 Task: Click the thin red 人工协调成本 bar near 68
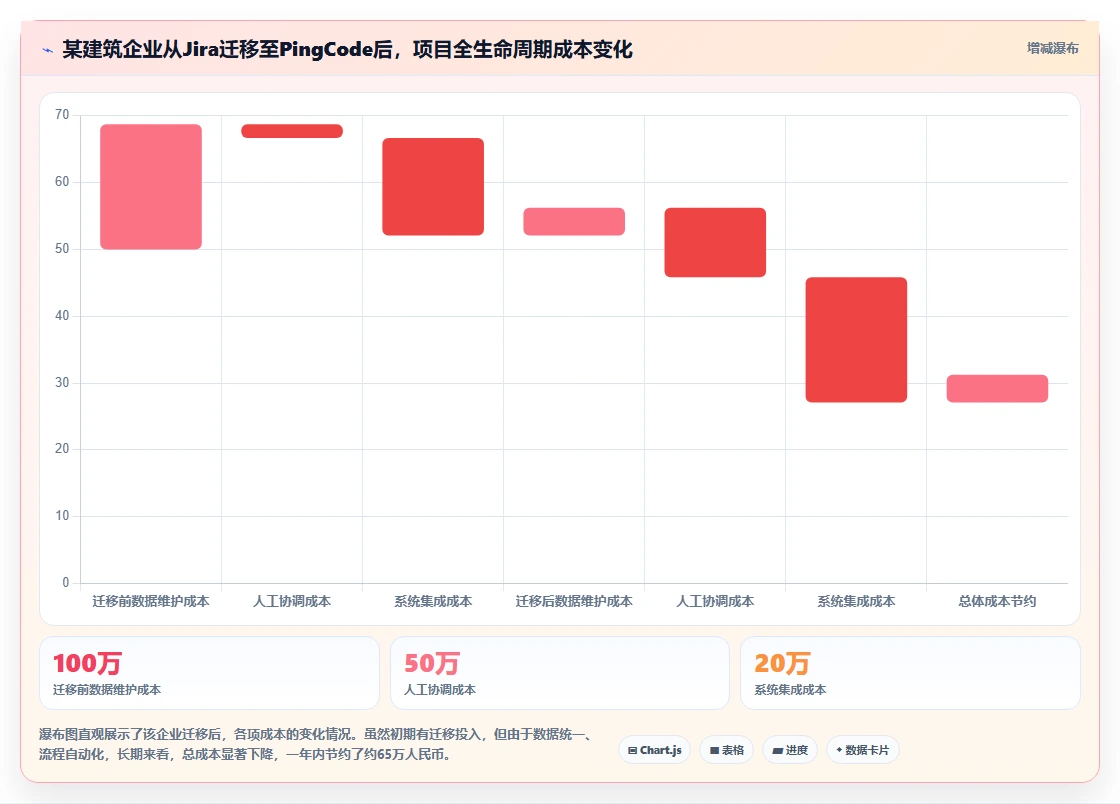pyautogui.click(x=292, y=131)
